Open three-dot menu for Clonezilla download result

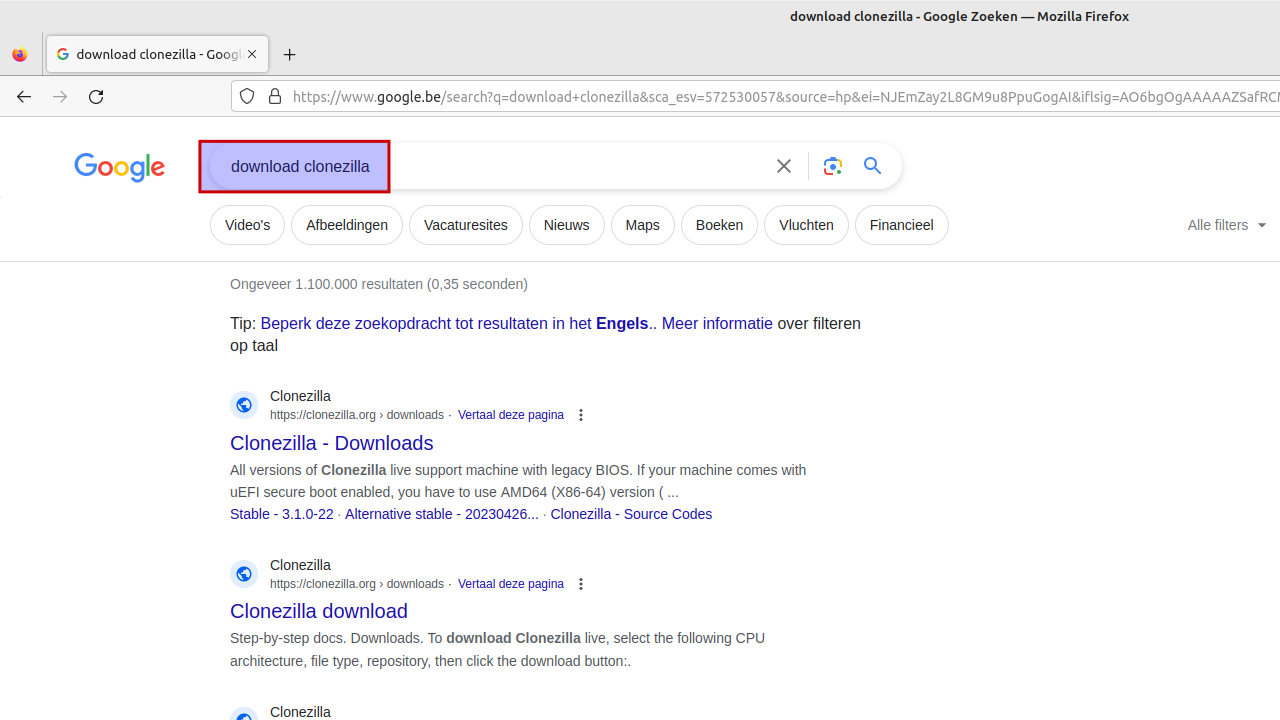tap(581, 584)
